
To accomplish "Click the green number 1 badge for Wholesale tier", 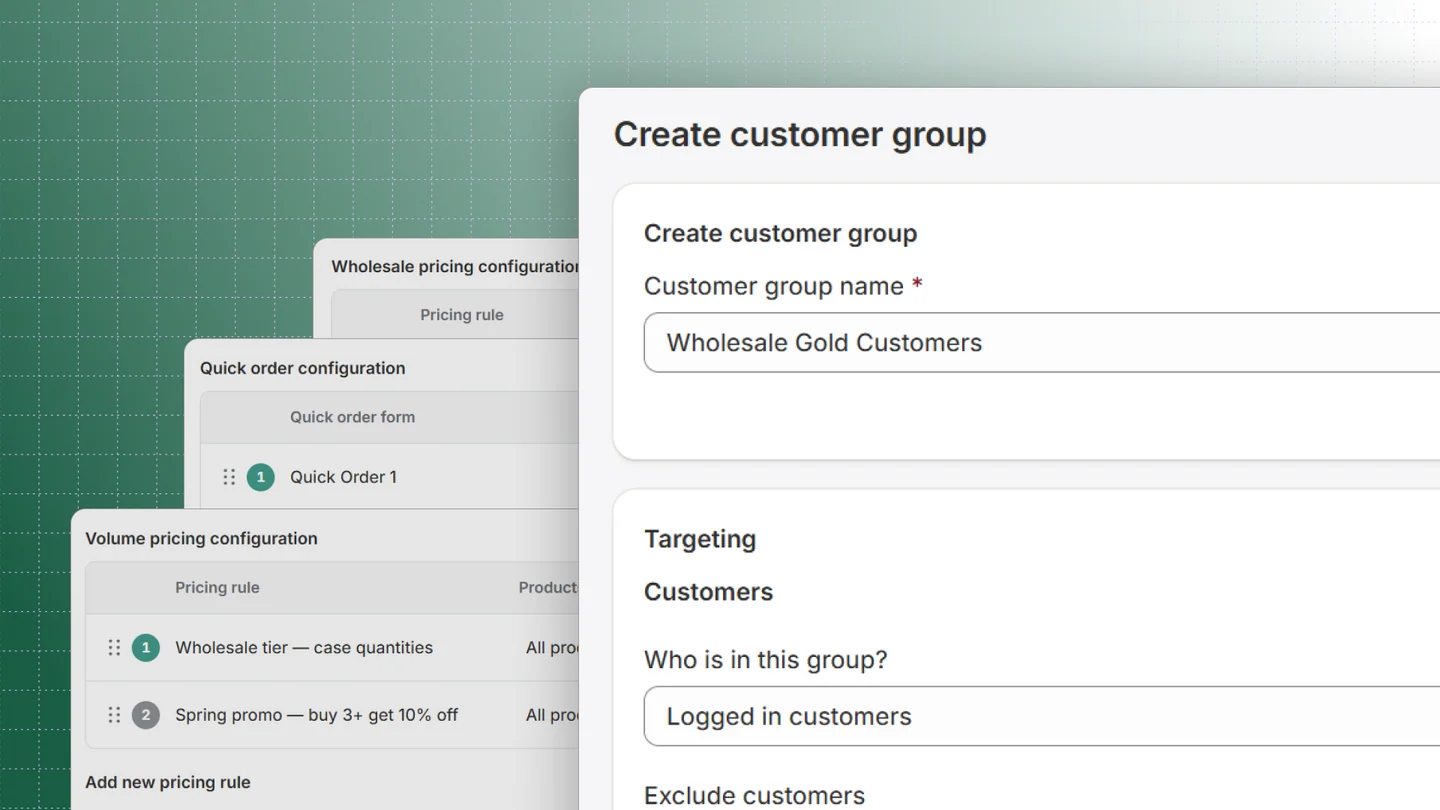I will tap(146, 648).
